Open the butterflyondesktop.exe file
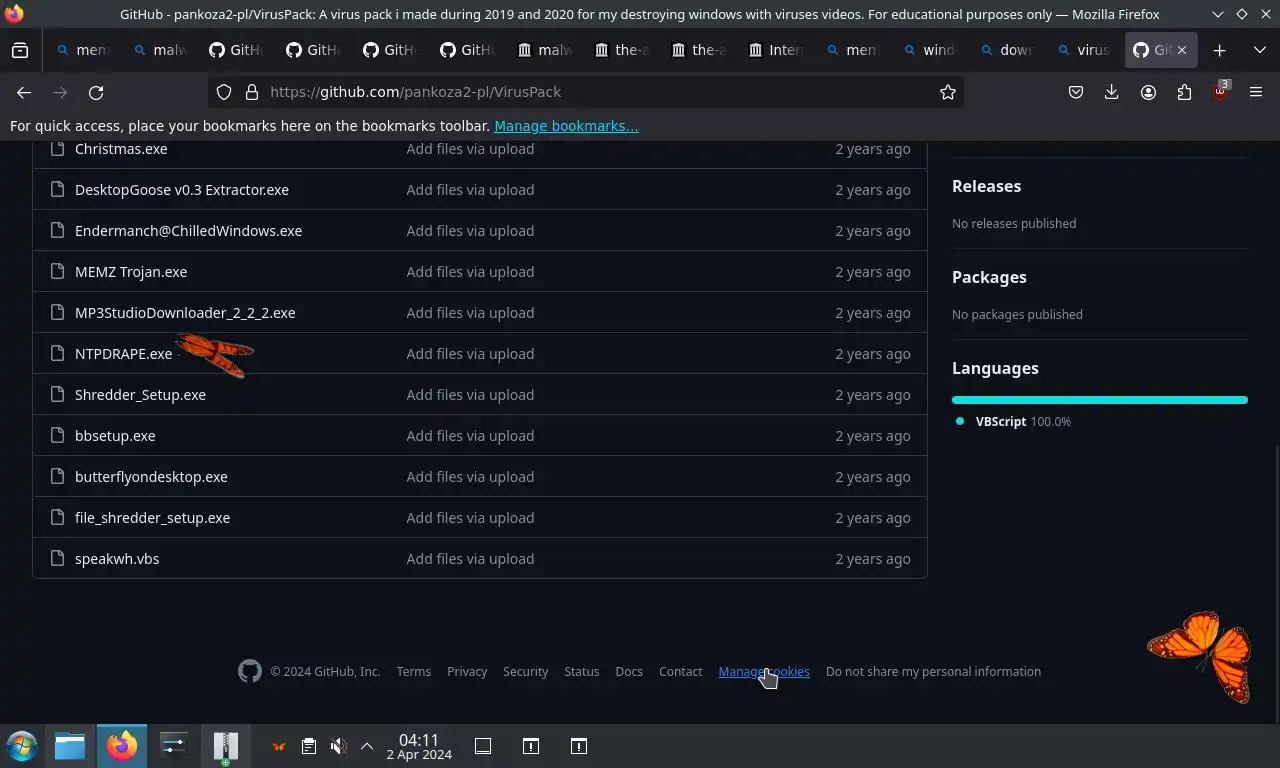Screen dimensions: 1280x768 tap(151, 477)
